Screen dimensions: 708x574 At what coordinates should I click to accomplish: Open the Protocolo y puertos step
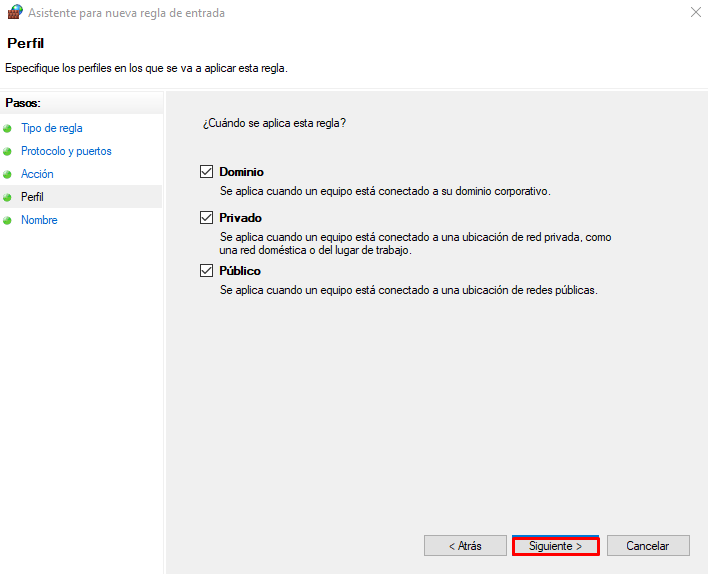click(66, 151)
